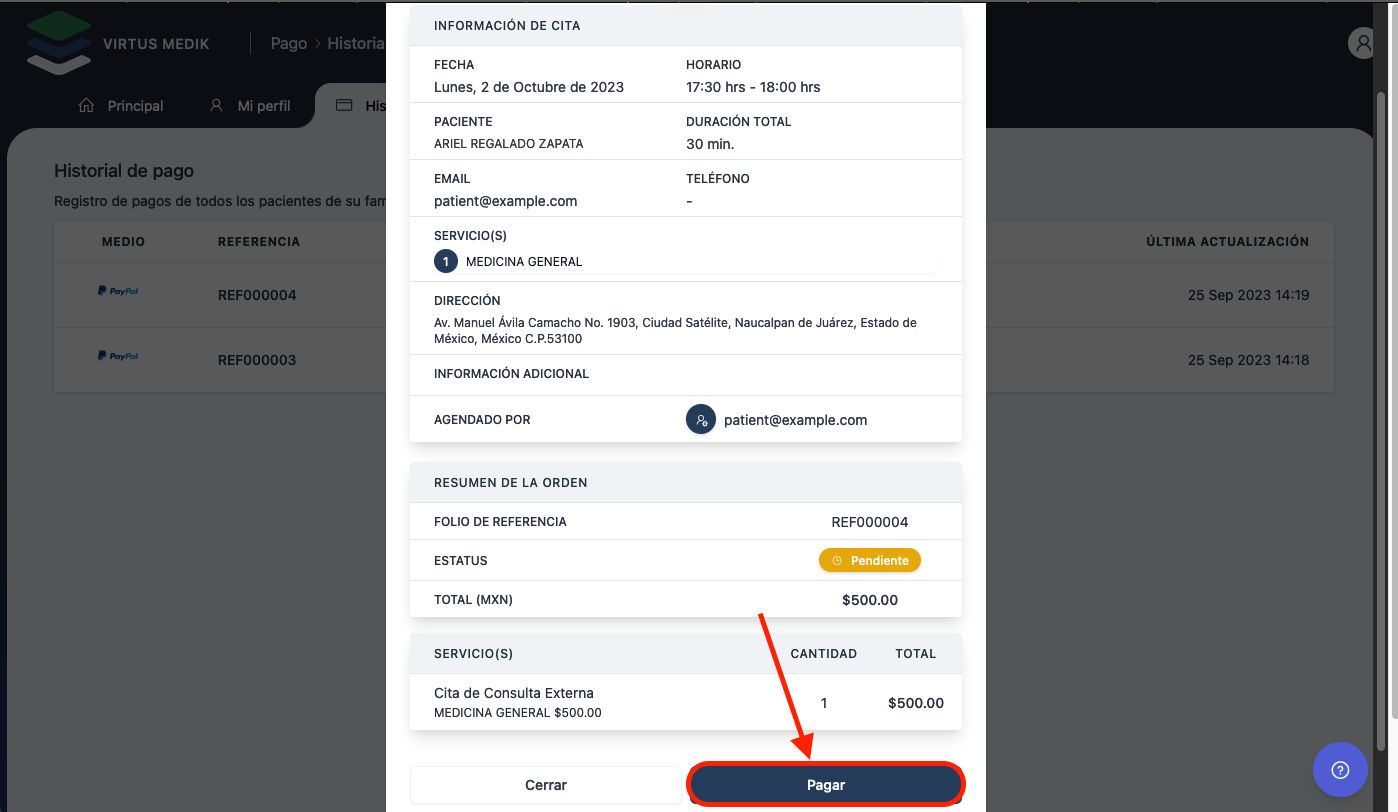Click the Agendado por user avatar icon
1398x812 pixels.
(700, 420)
